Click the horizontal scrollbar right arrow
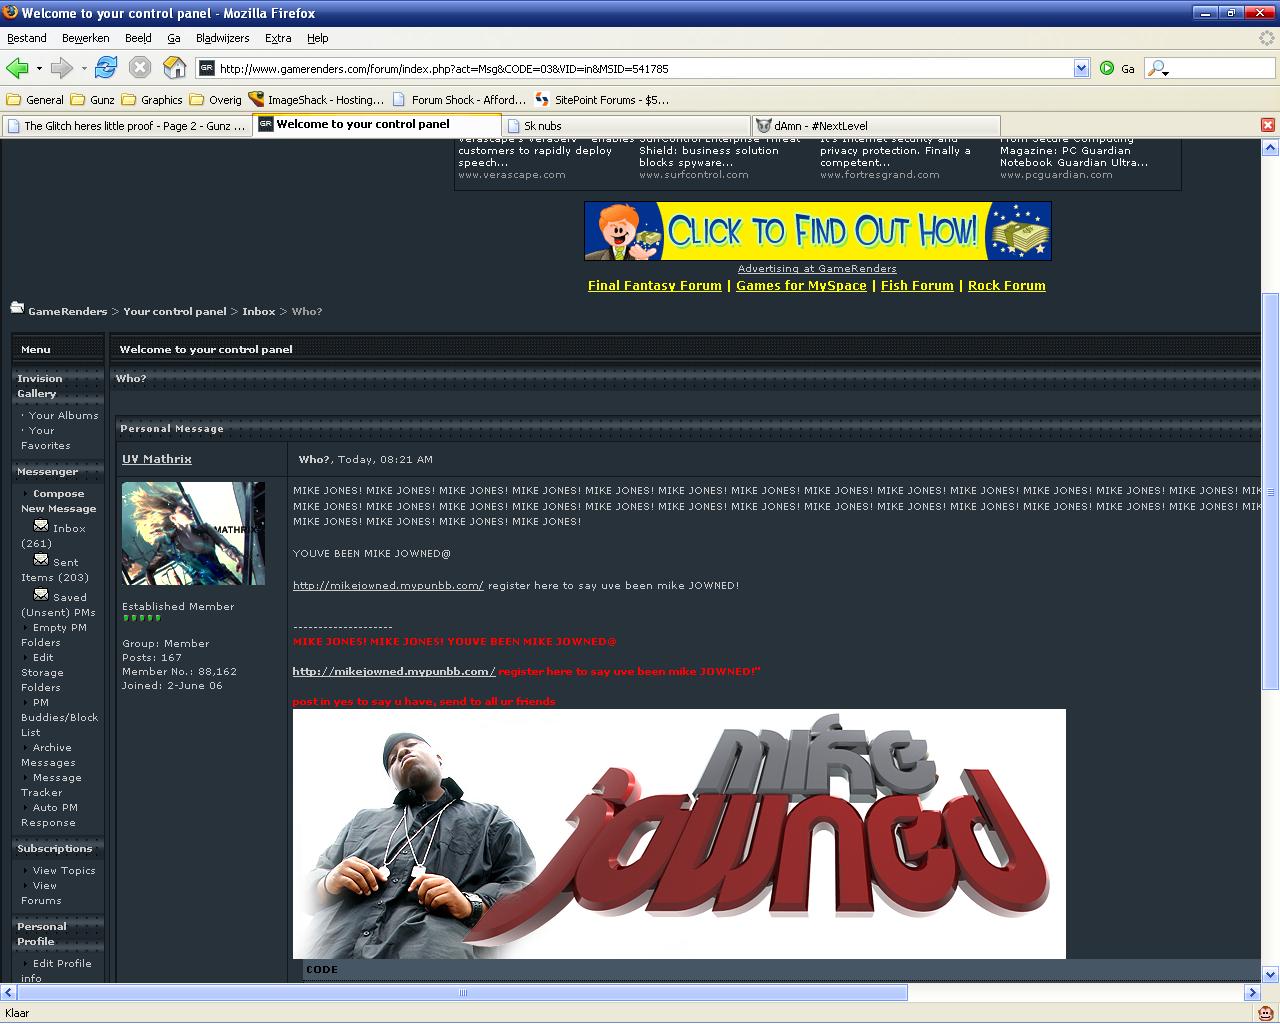Image resolution: width=1280 pixels, height=1024 pixels. 1252,993
